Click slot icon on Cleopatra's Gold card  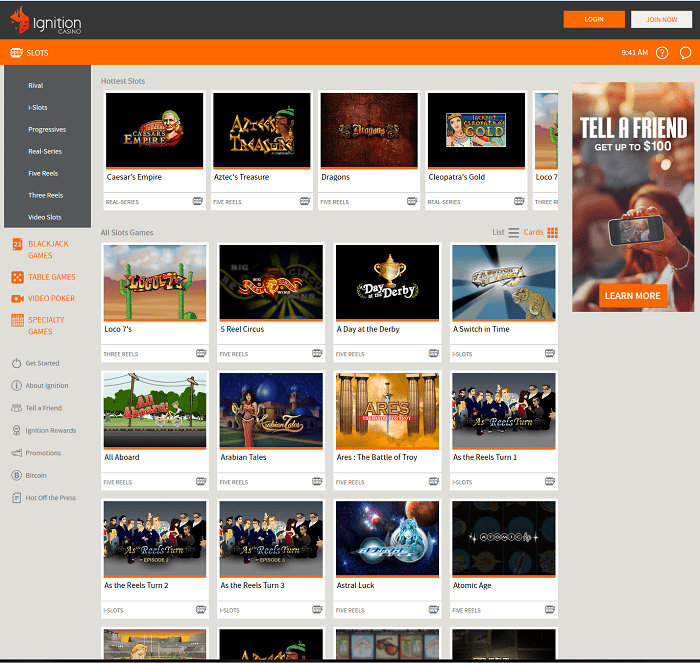pos(519,201)
